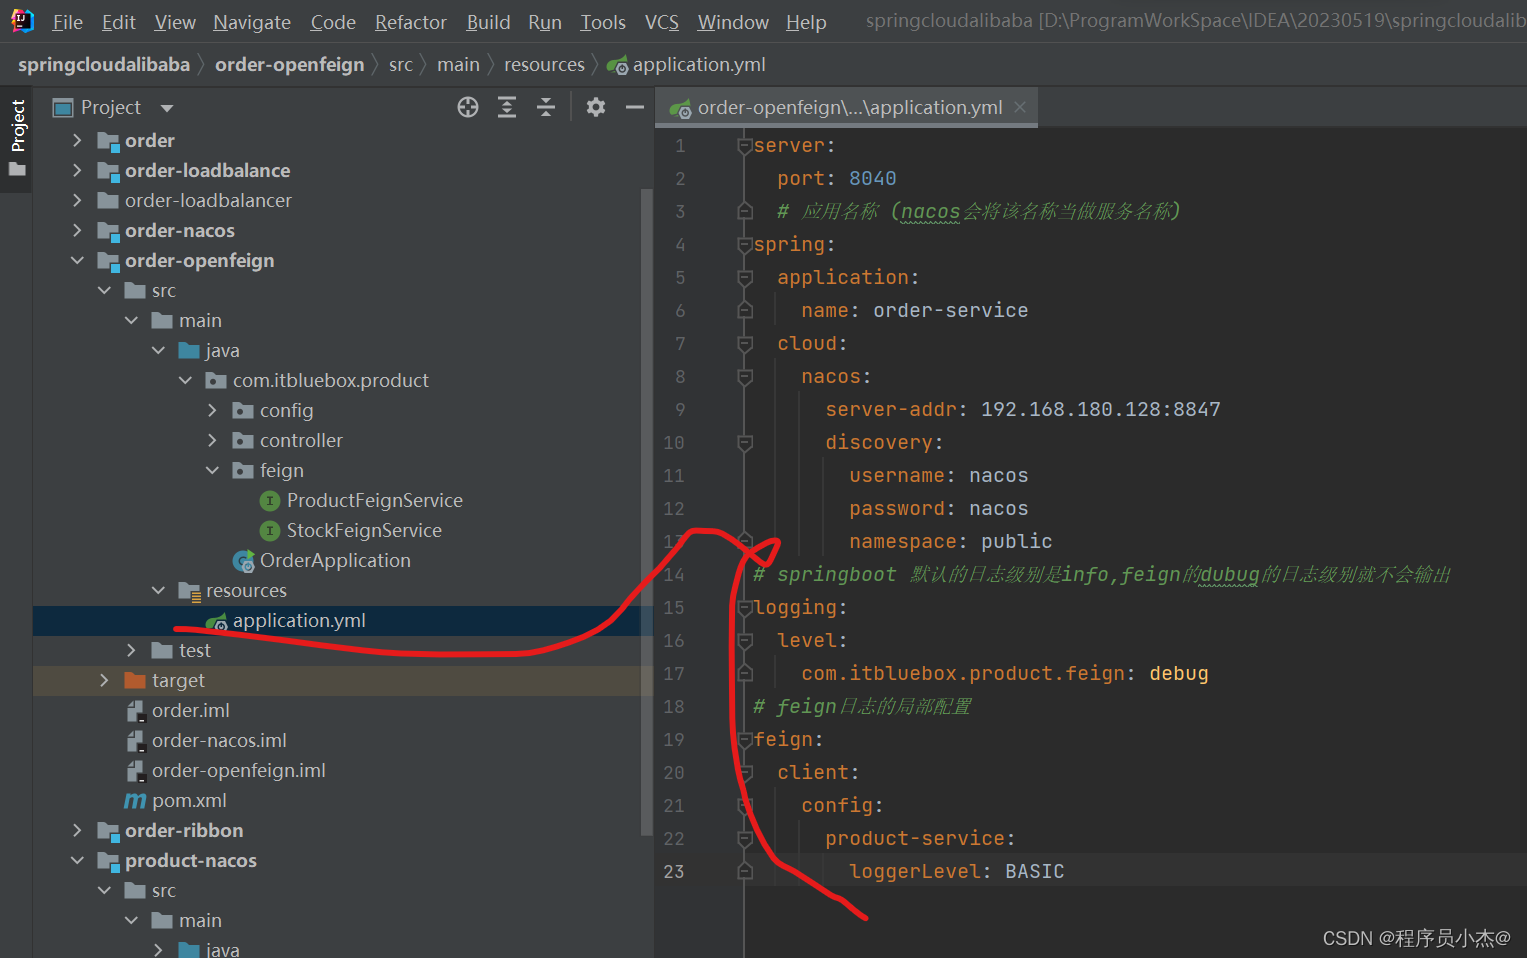Click the ProductFeignService interface icon
1527x958 pixels.
tap(269, 500)
